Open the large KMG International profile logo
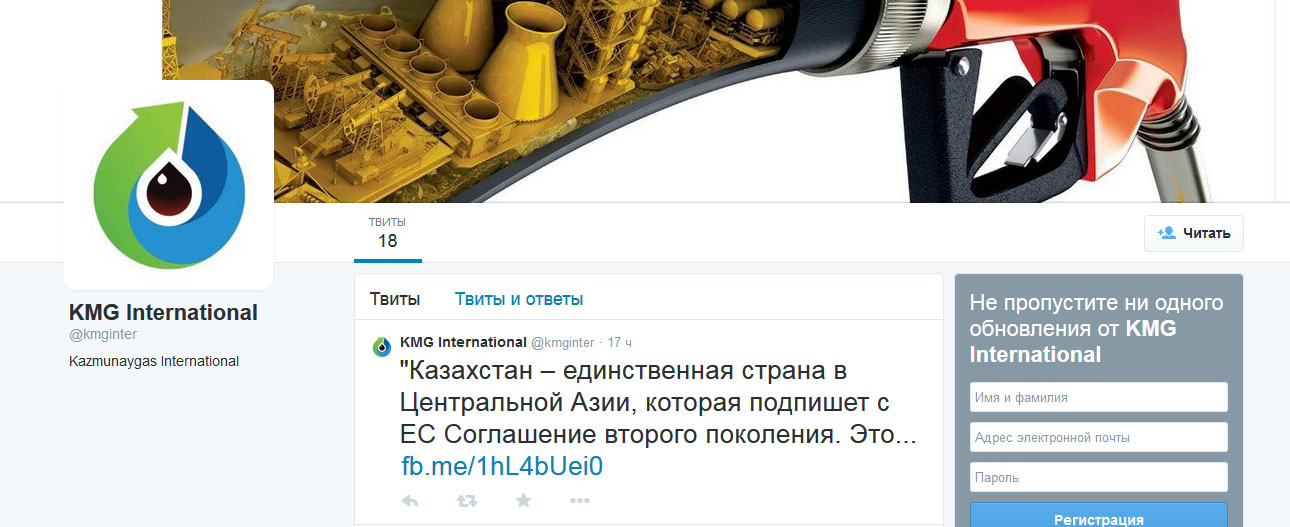Screen dimensions: 1290x527 click(169, 186)
